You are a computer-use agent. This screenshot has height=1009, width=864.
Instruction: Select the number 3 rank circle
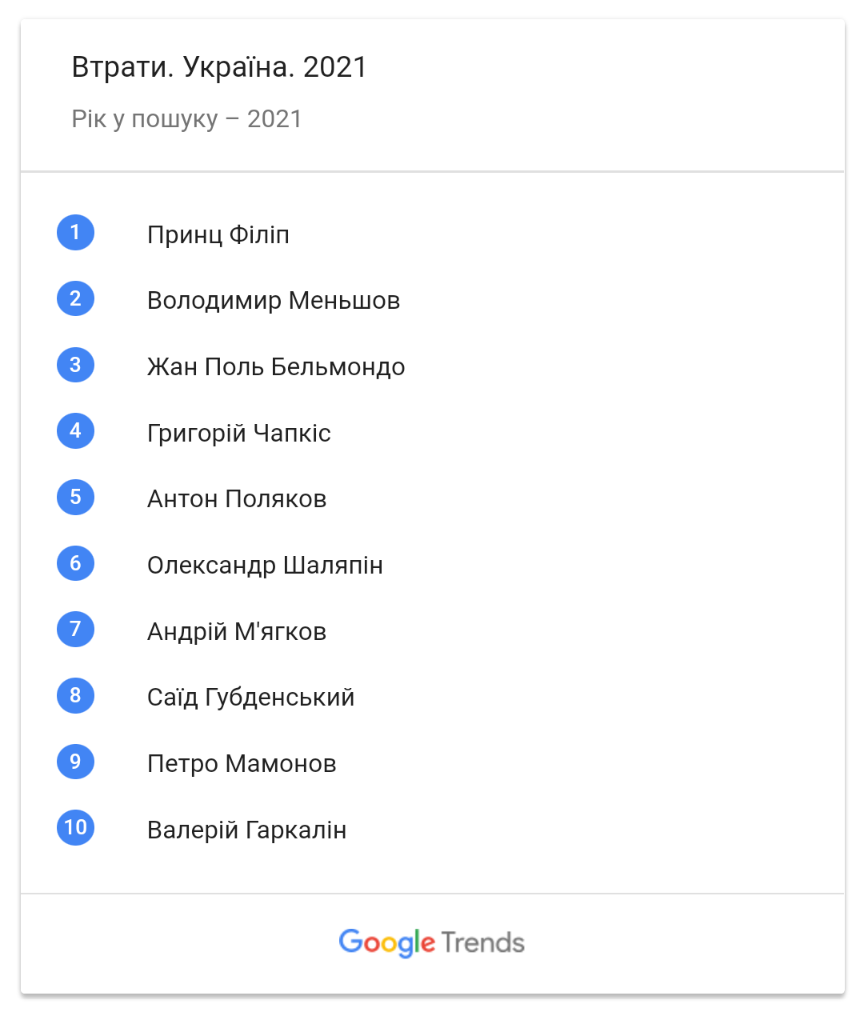click(75, 365)
